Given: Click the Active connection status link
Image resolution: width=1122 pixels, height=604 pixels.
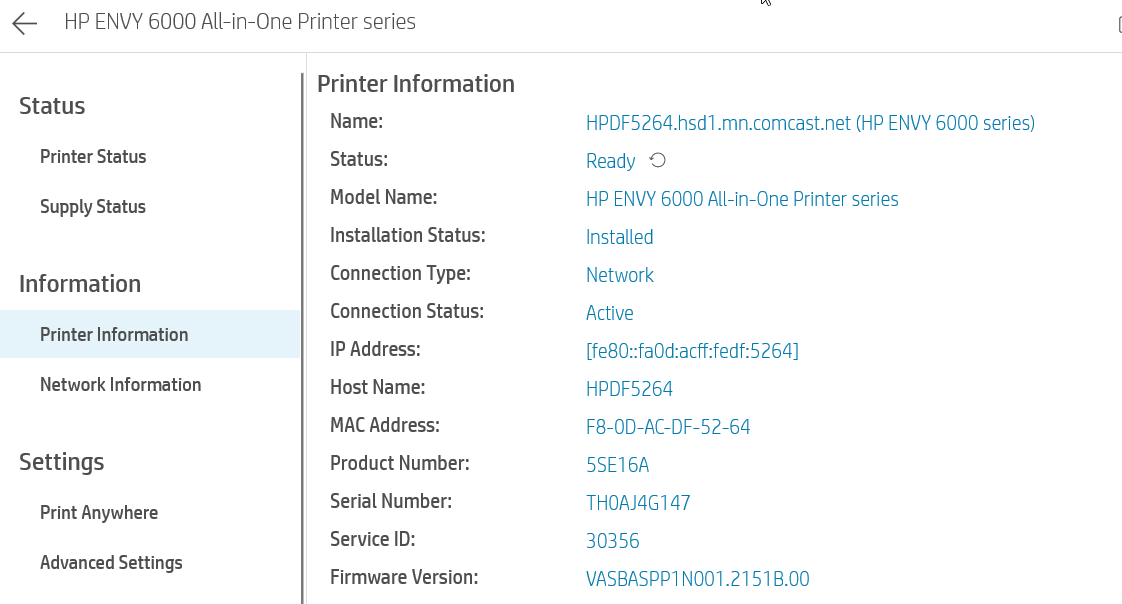Looking at the screenshot, I should 610,313.
